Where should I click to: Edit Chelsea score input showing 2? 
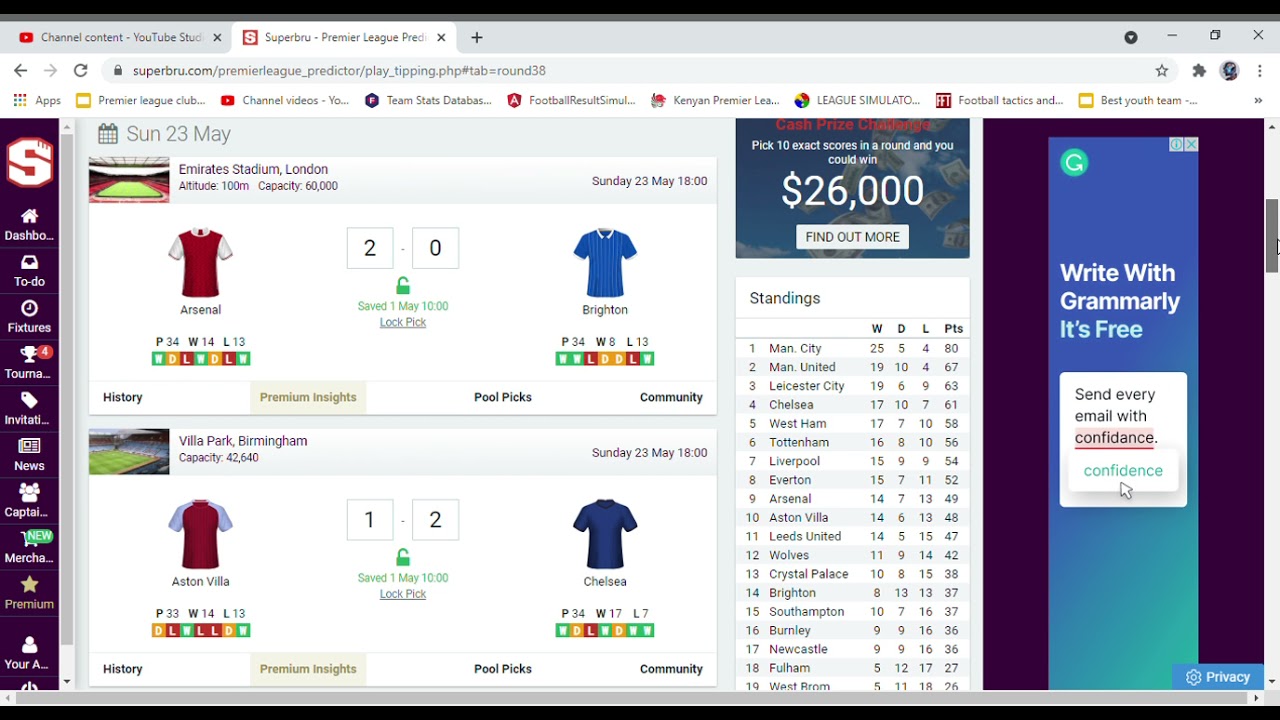tap(435, 520)
